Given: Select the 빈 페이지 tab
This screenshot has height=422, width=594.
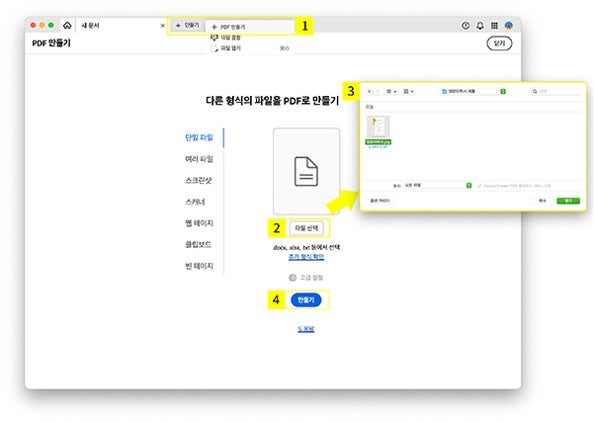Looking at the screenshot, I should [x=199, y=266].
